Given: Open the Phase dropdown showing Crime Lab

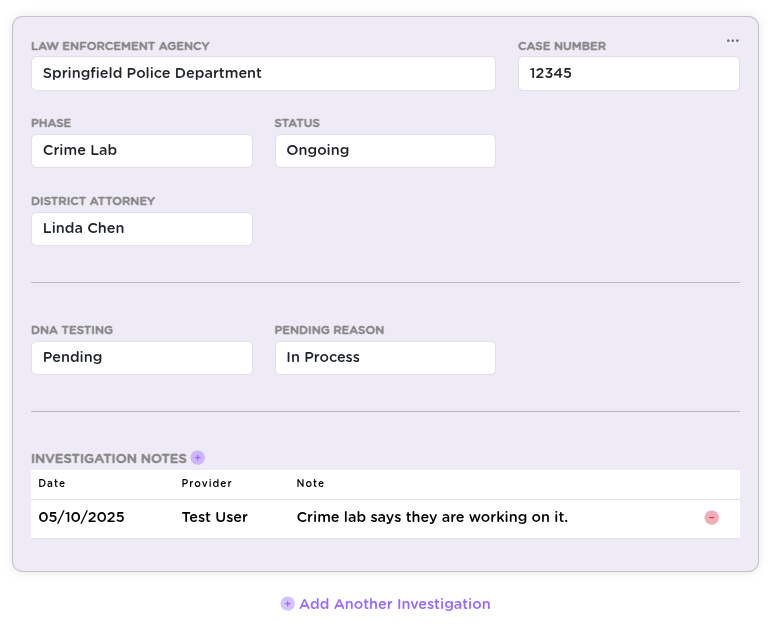Looking at the screenshot, I should pos(142,151).
